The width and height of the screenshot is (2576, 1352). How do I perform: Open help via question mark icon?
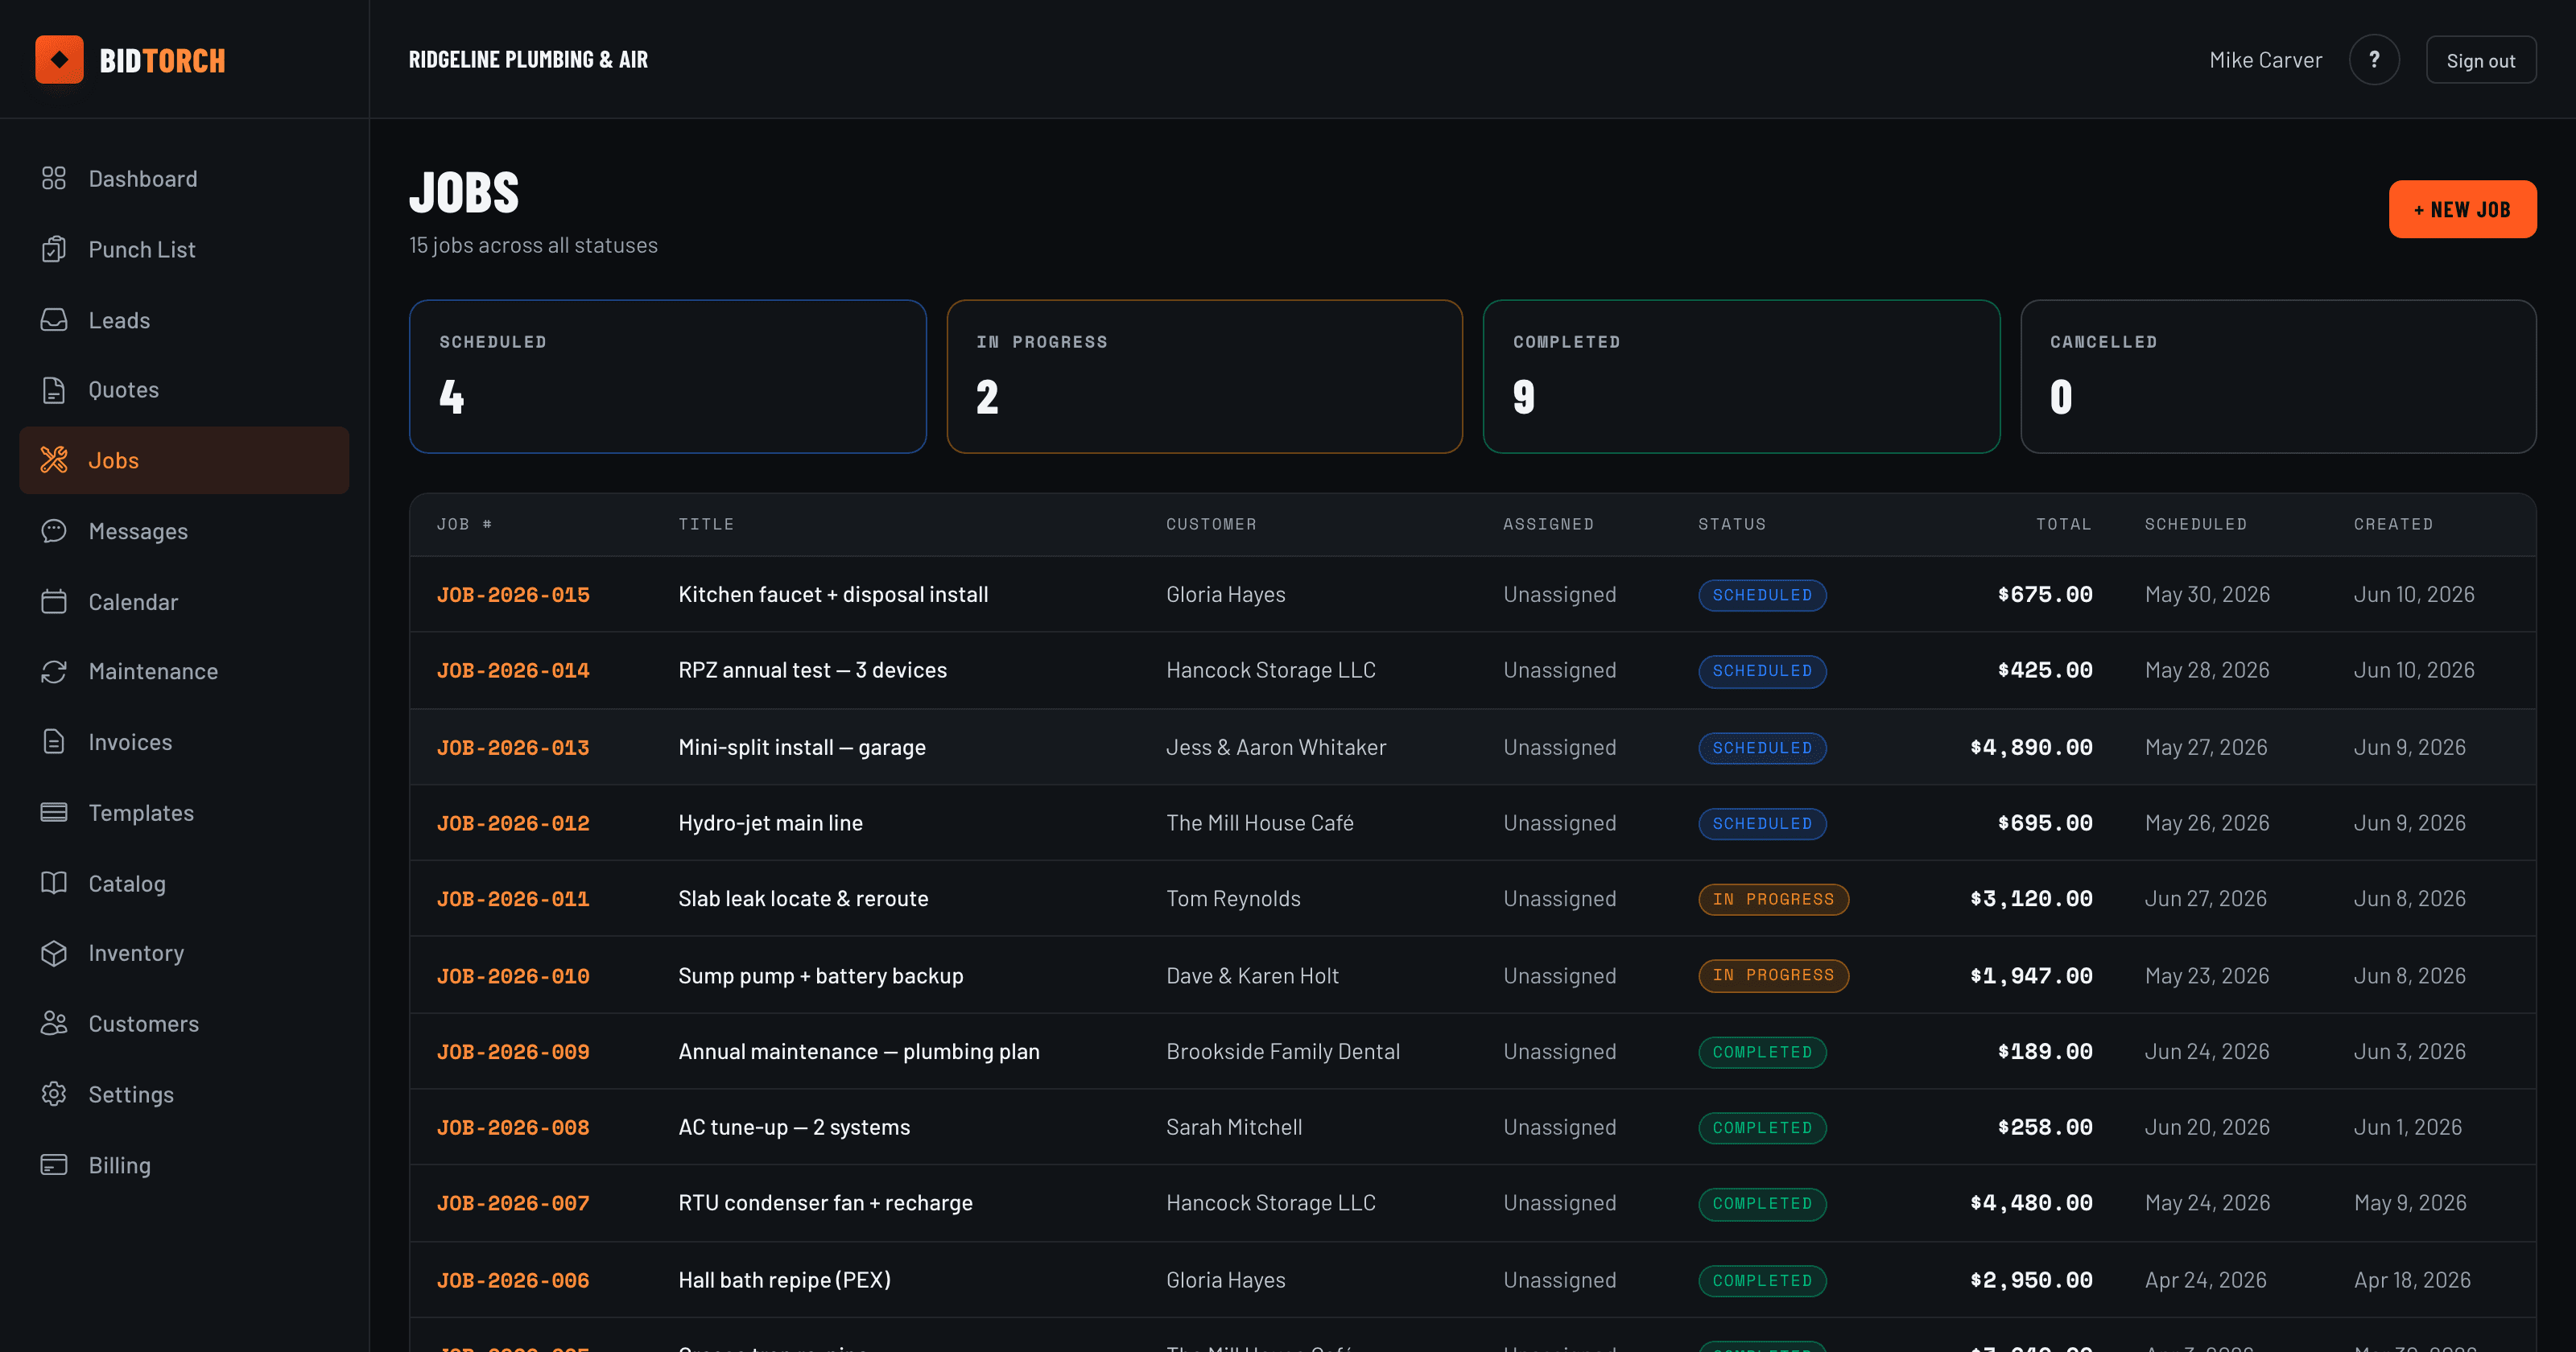(2374, 60)
